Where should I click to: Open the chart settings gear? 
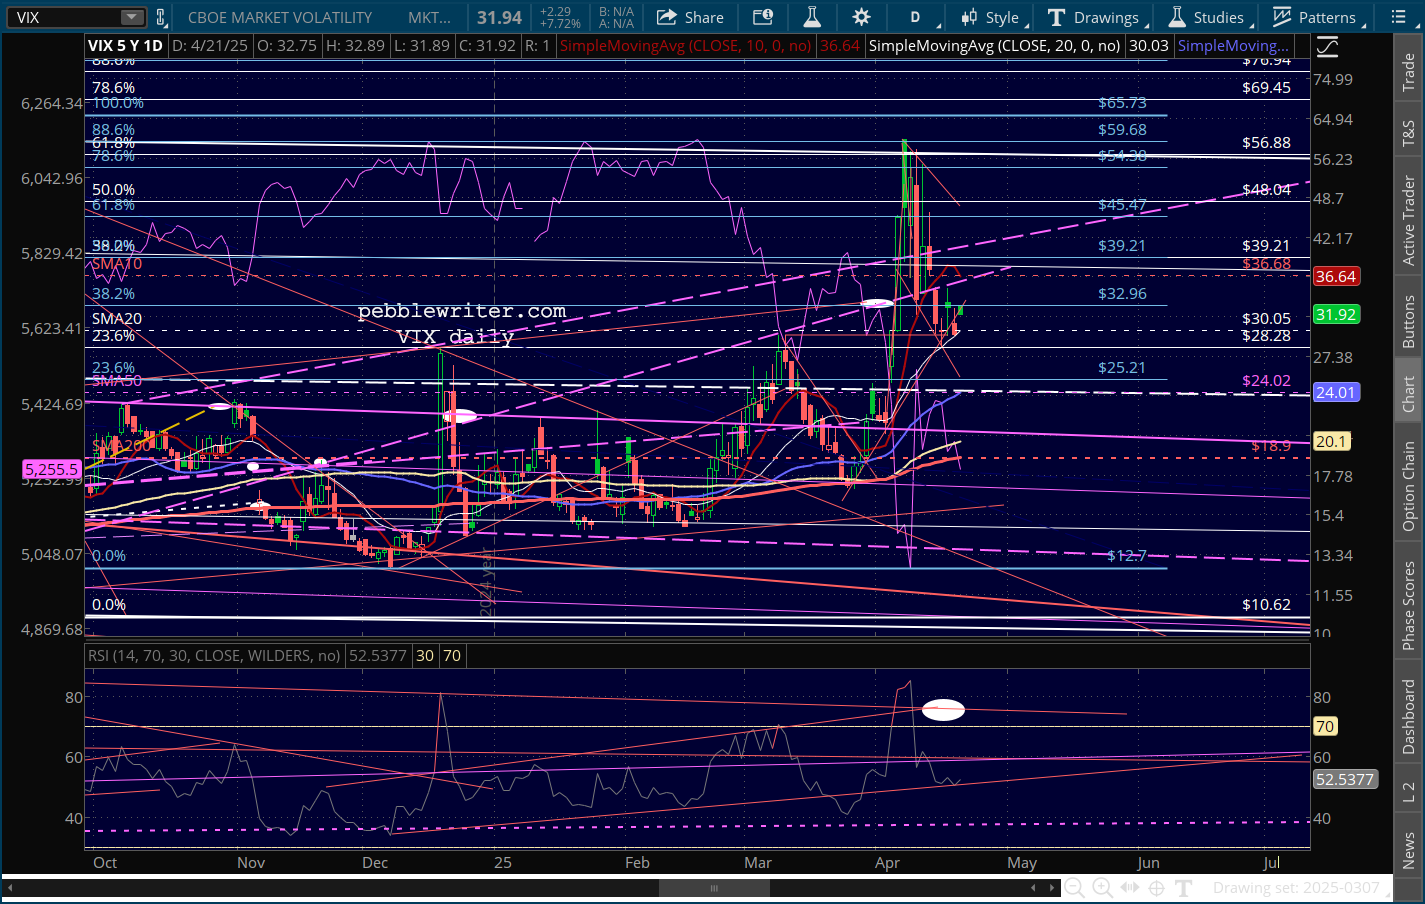861,17
